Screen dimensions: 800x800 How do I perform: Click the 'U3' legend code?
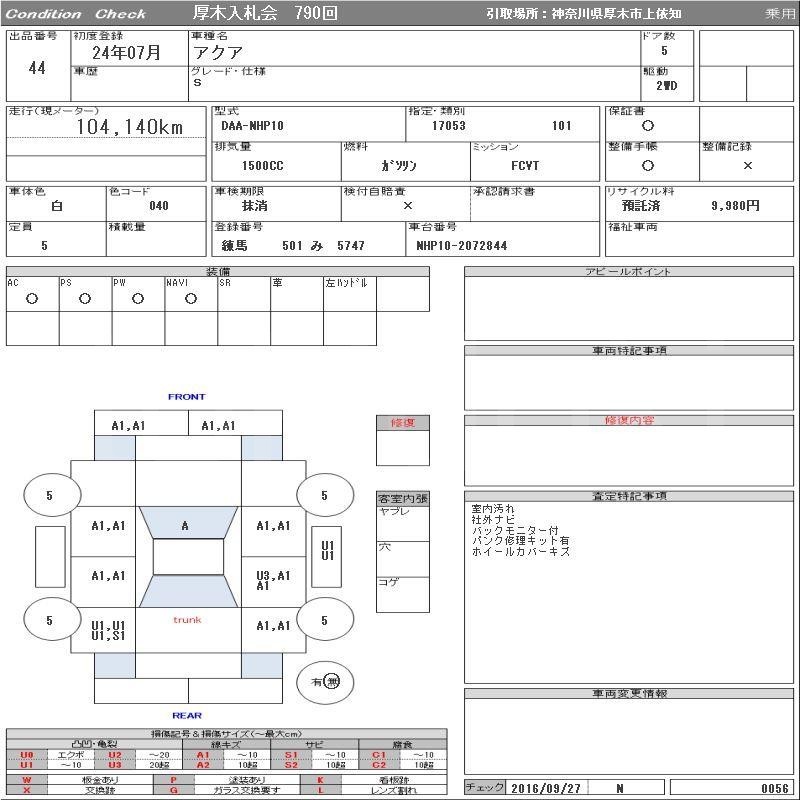(x=115, y=765)
